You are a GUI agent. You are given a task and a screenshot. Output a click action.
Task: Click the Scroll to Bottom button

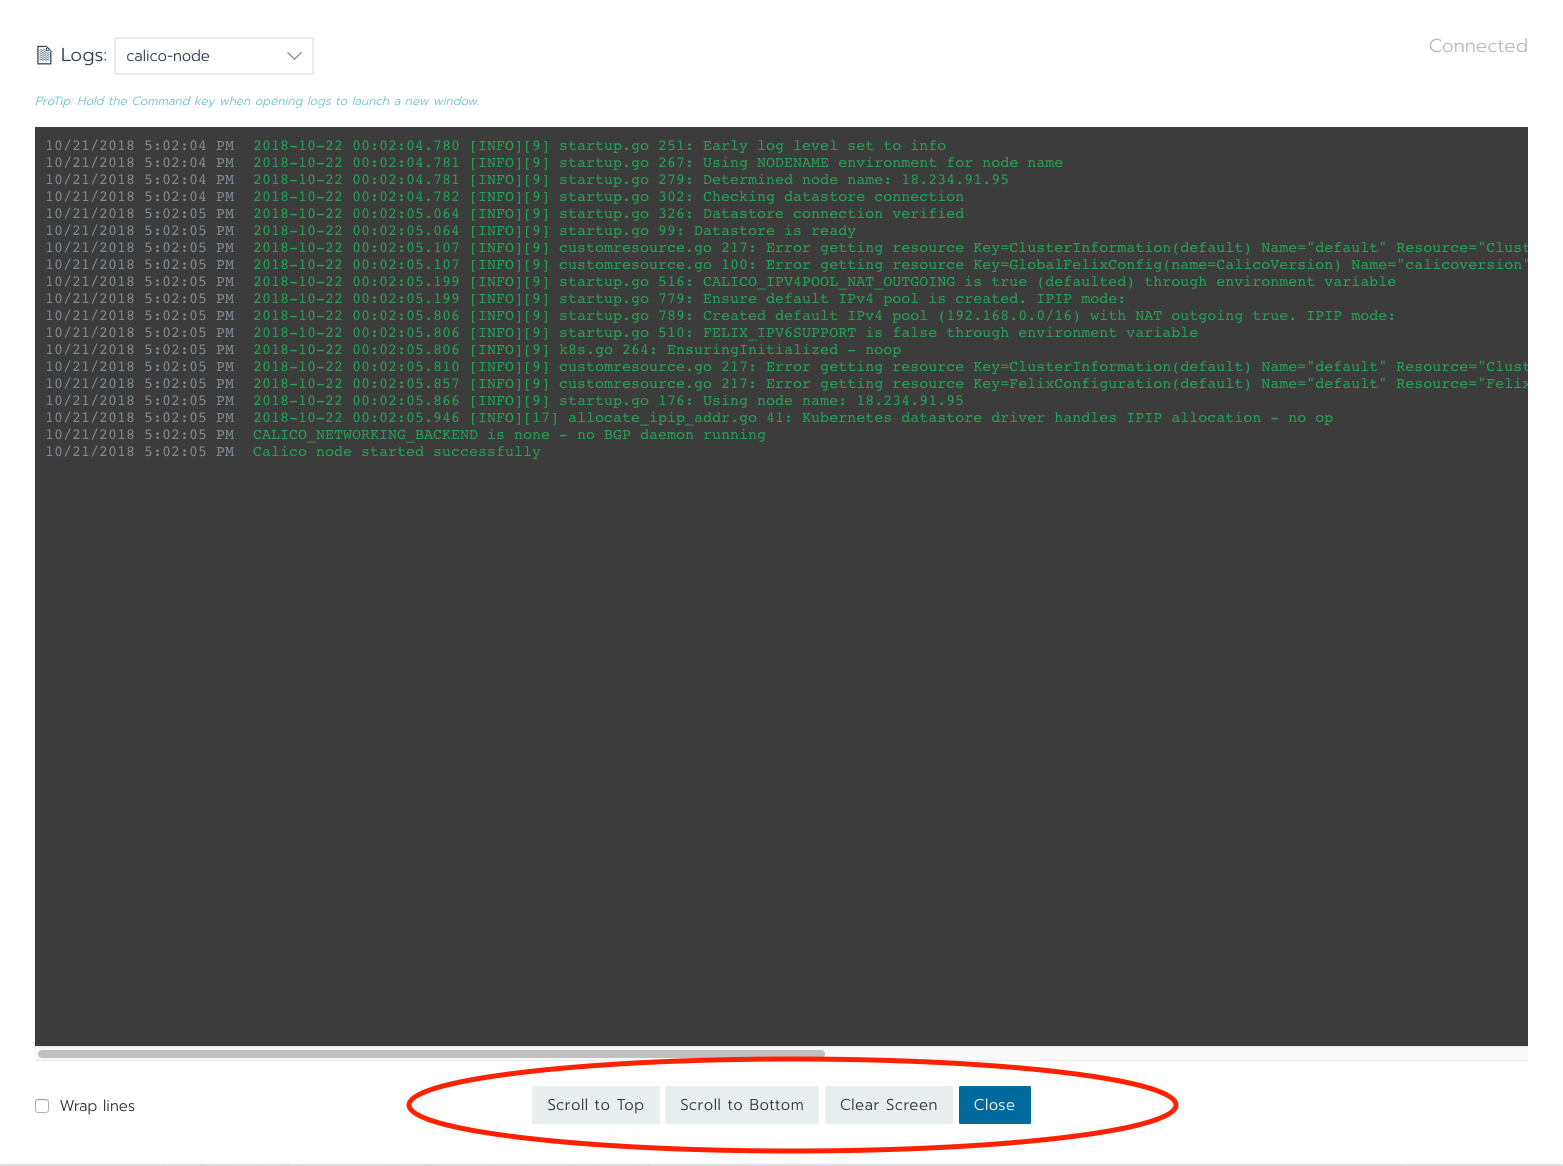741,1104
